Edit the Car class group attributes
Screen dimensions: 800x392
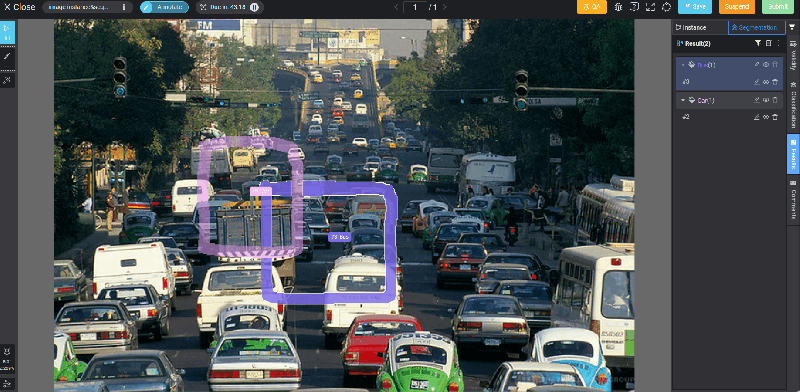pyautogui.click(x=757, y=100)
